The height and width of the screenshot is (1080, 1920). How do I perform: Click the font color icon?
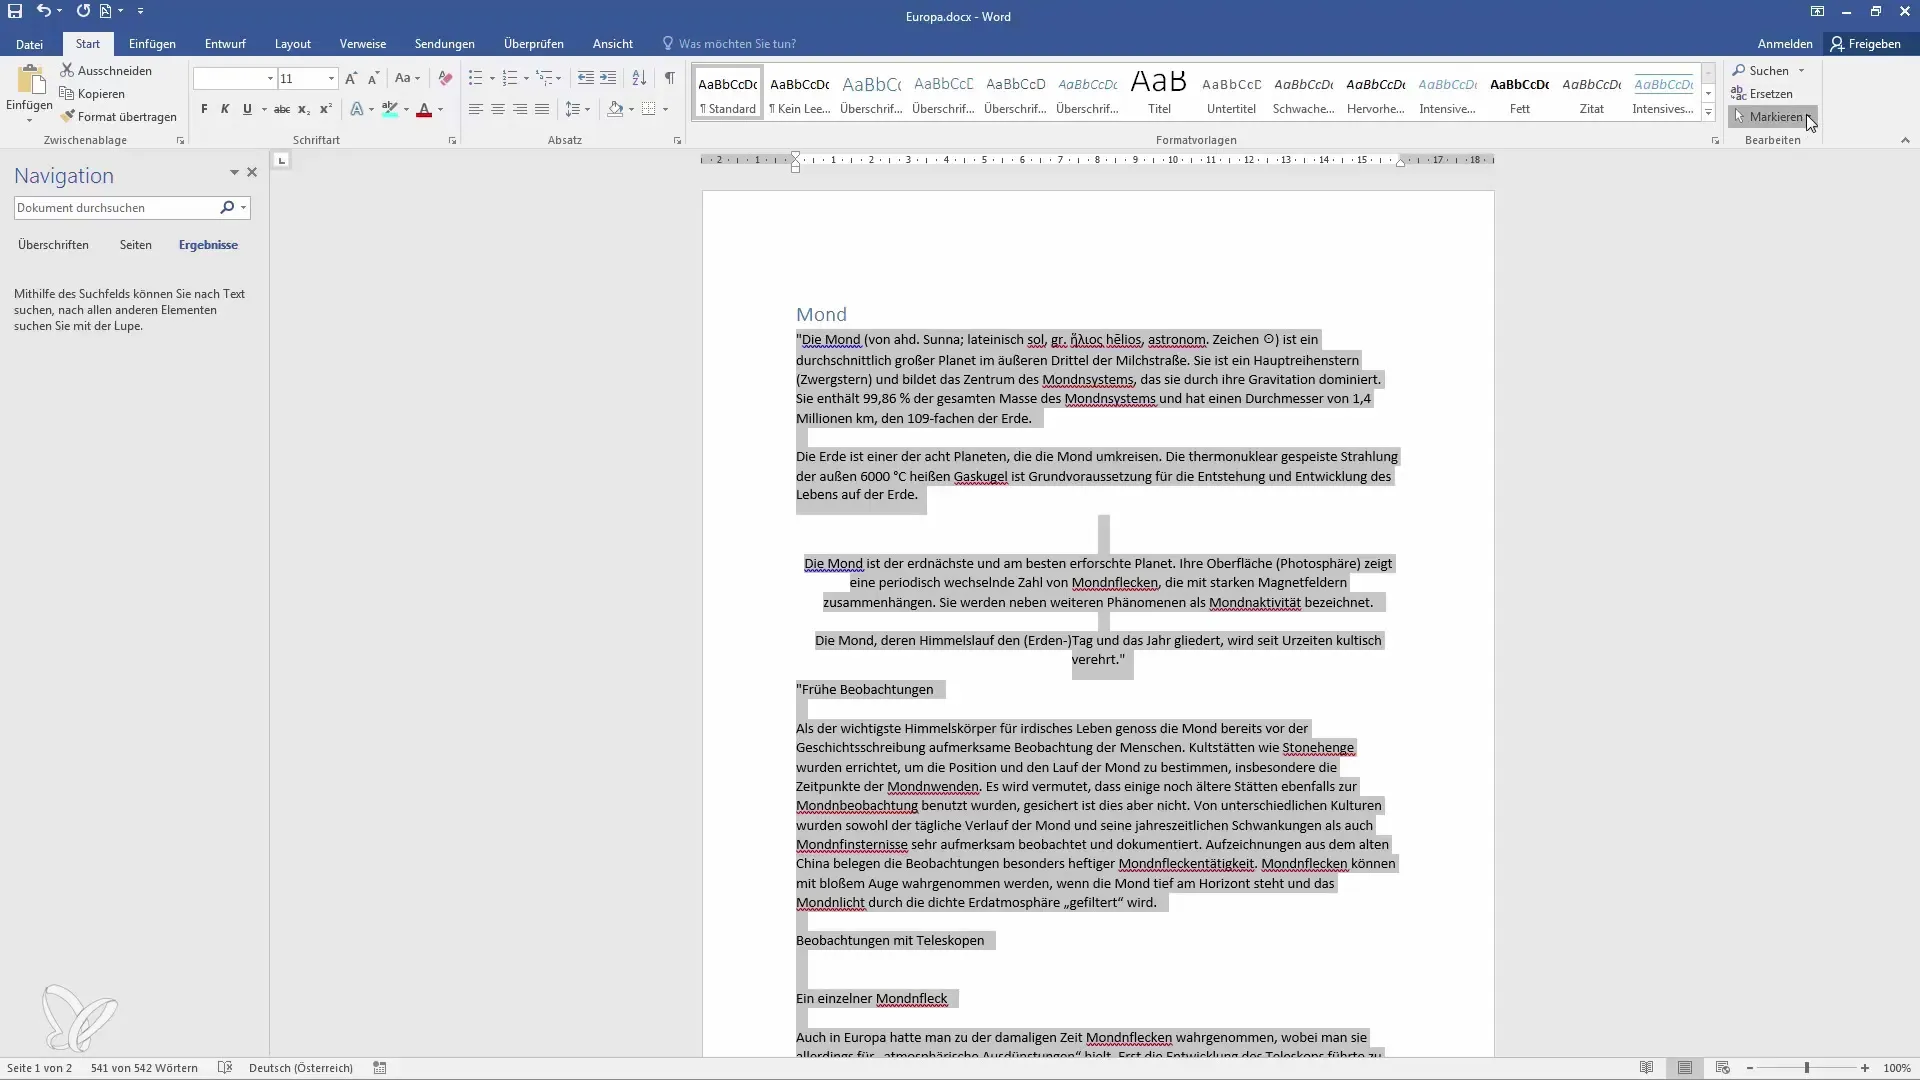[x=423, y=108]
